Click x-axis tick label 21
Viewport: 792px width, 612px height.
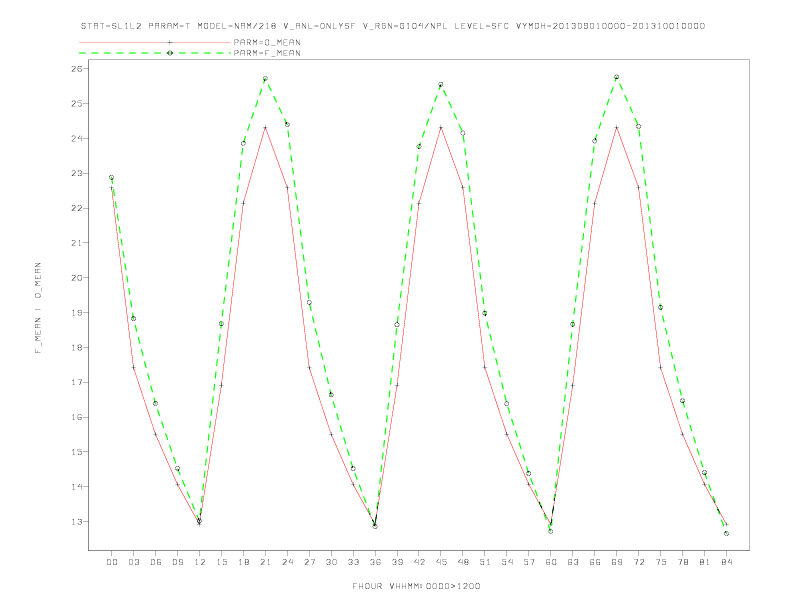265,562
